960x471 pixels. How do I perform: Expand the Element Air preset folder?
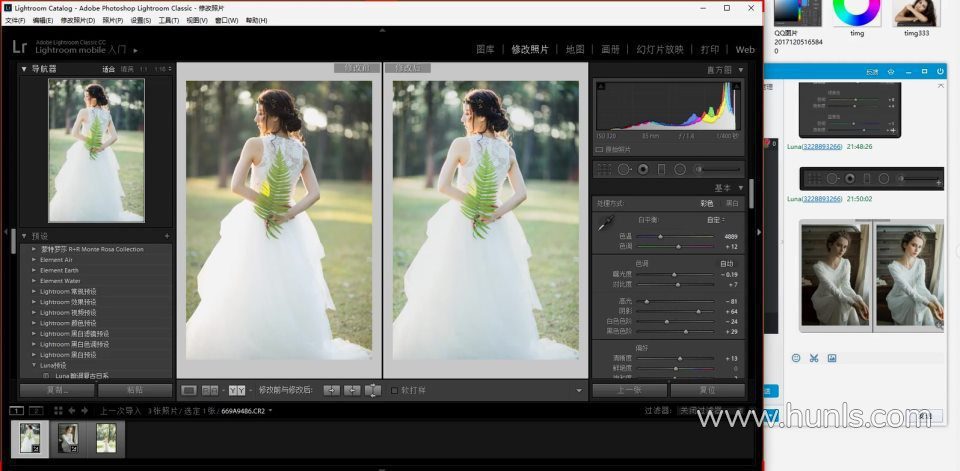tap(34, 260)
